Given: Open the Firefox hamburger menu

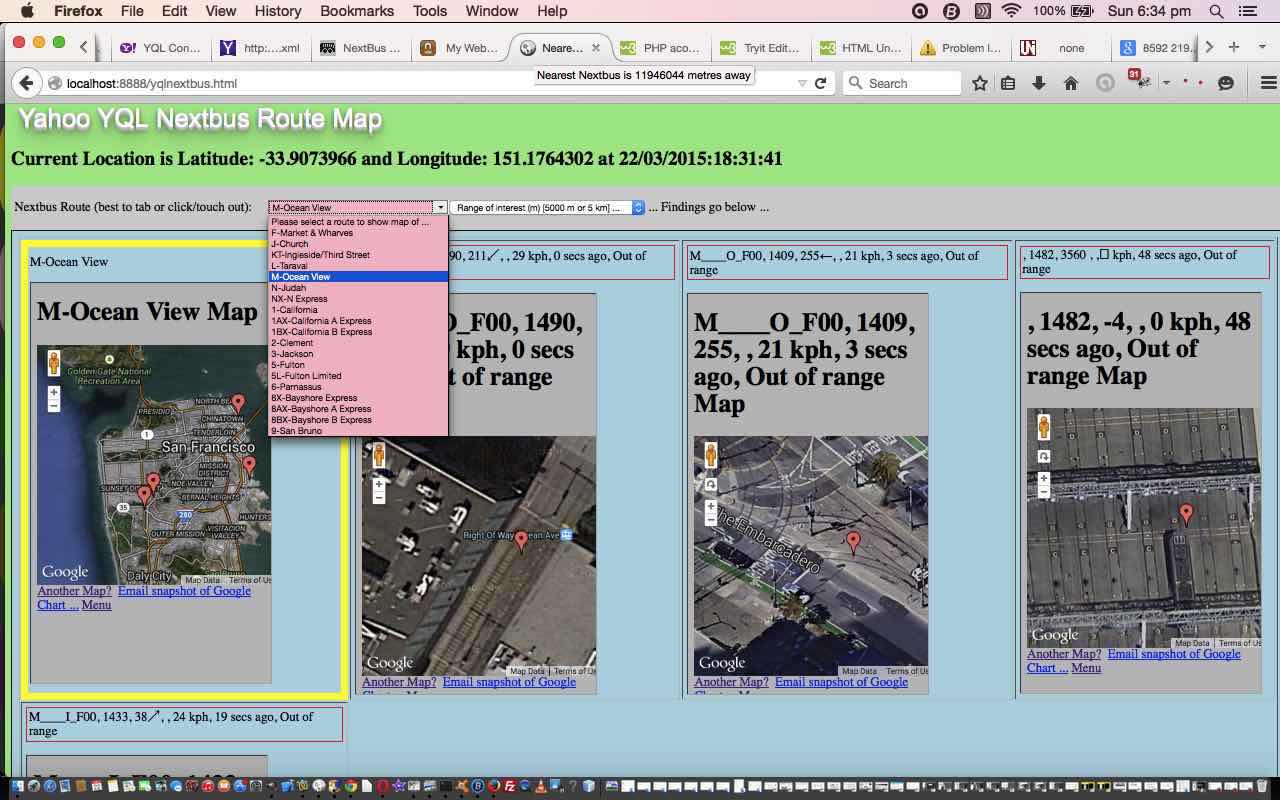Looking at the screenshot, I should pyautogui.click(x=1268, y=83).
